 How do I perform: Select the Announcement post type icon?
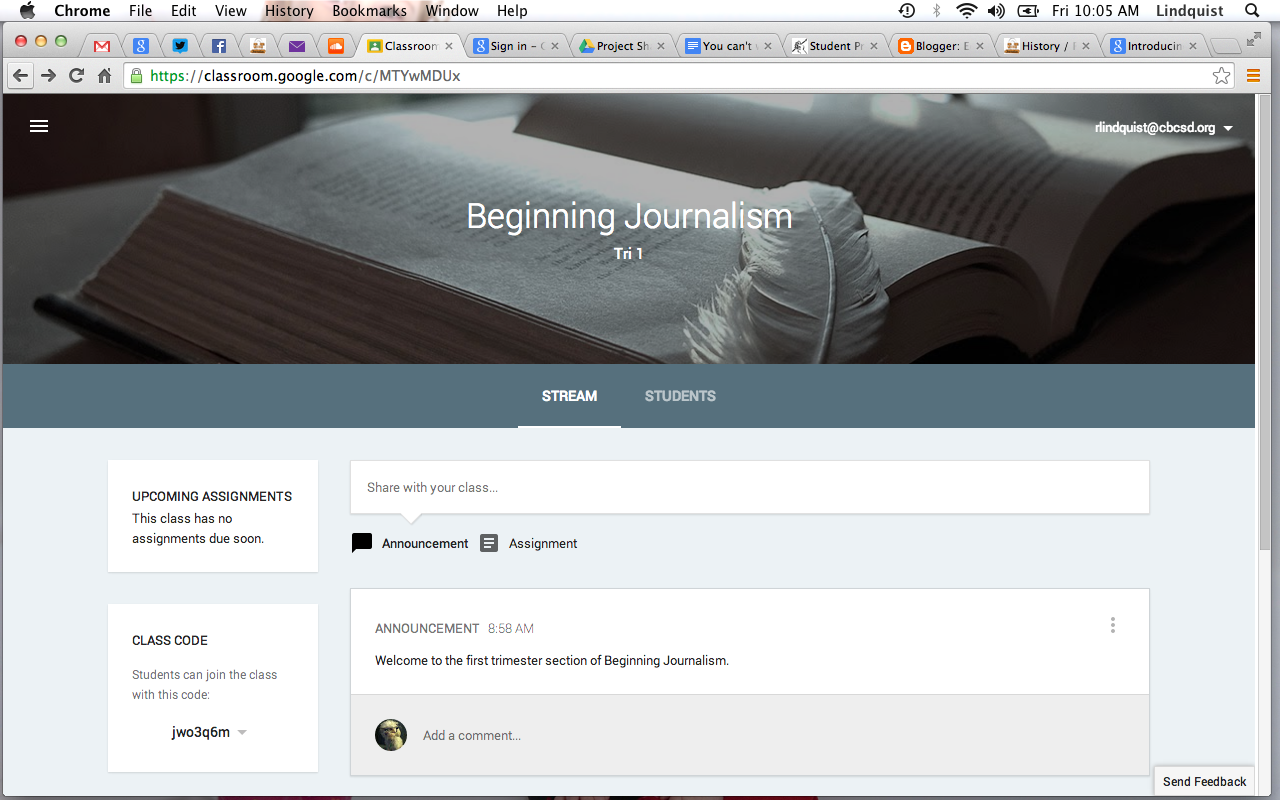coord(361,543)
